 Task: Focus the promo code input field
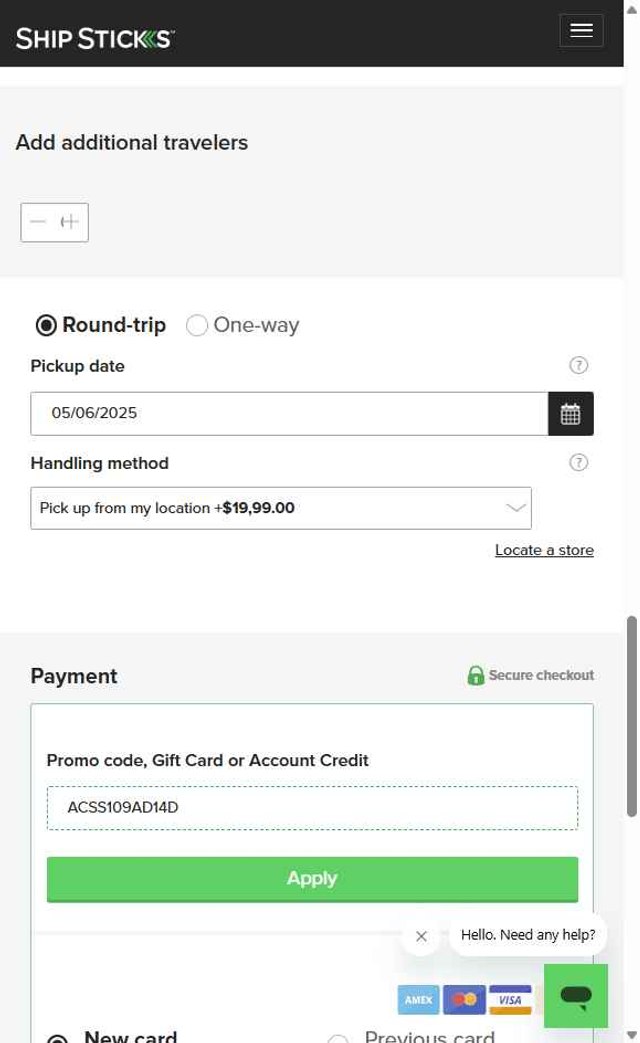[x=312, y=808]
